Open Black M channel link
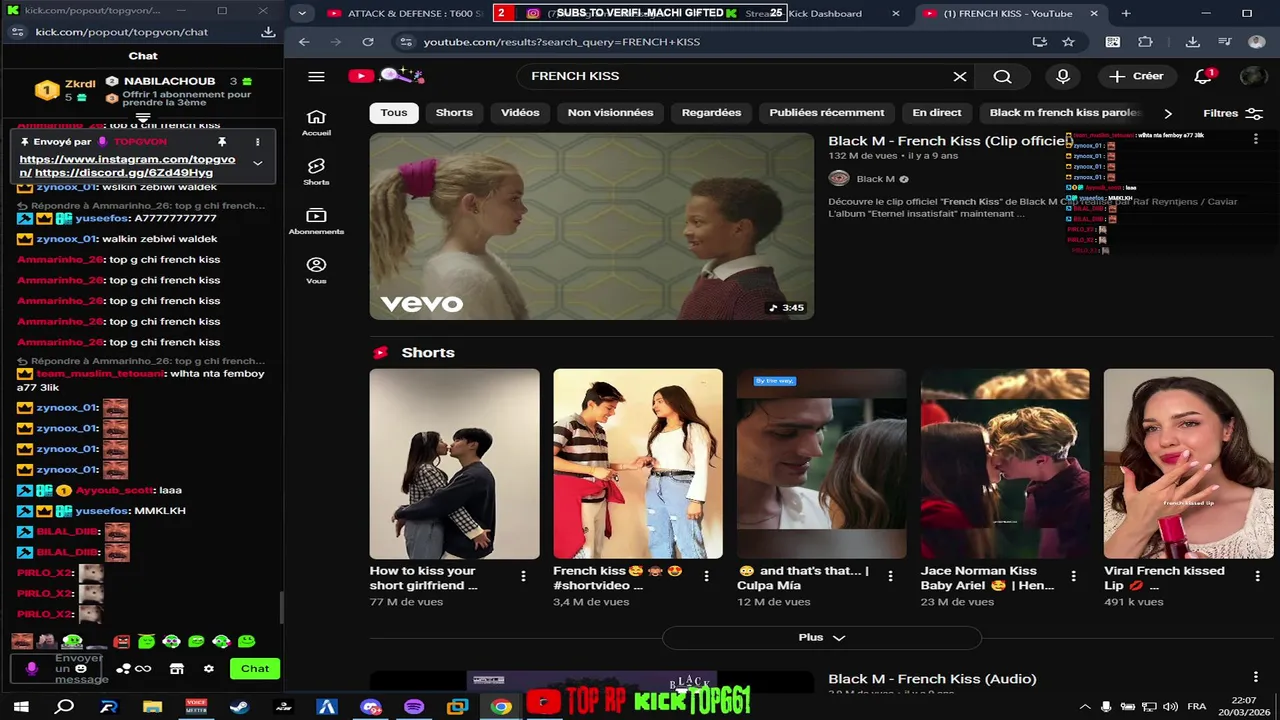Screen dimensions: 1280x720 coord(875,179)
